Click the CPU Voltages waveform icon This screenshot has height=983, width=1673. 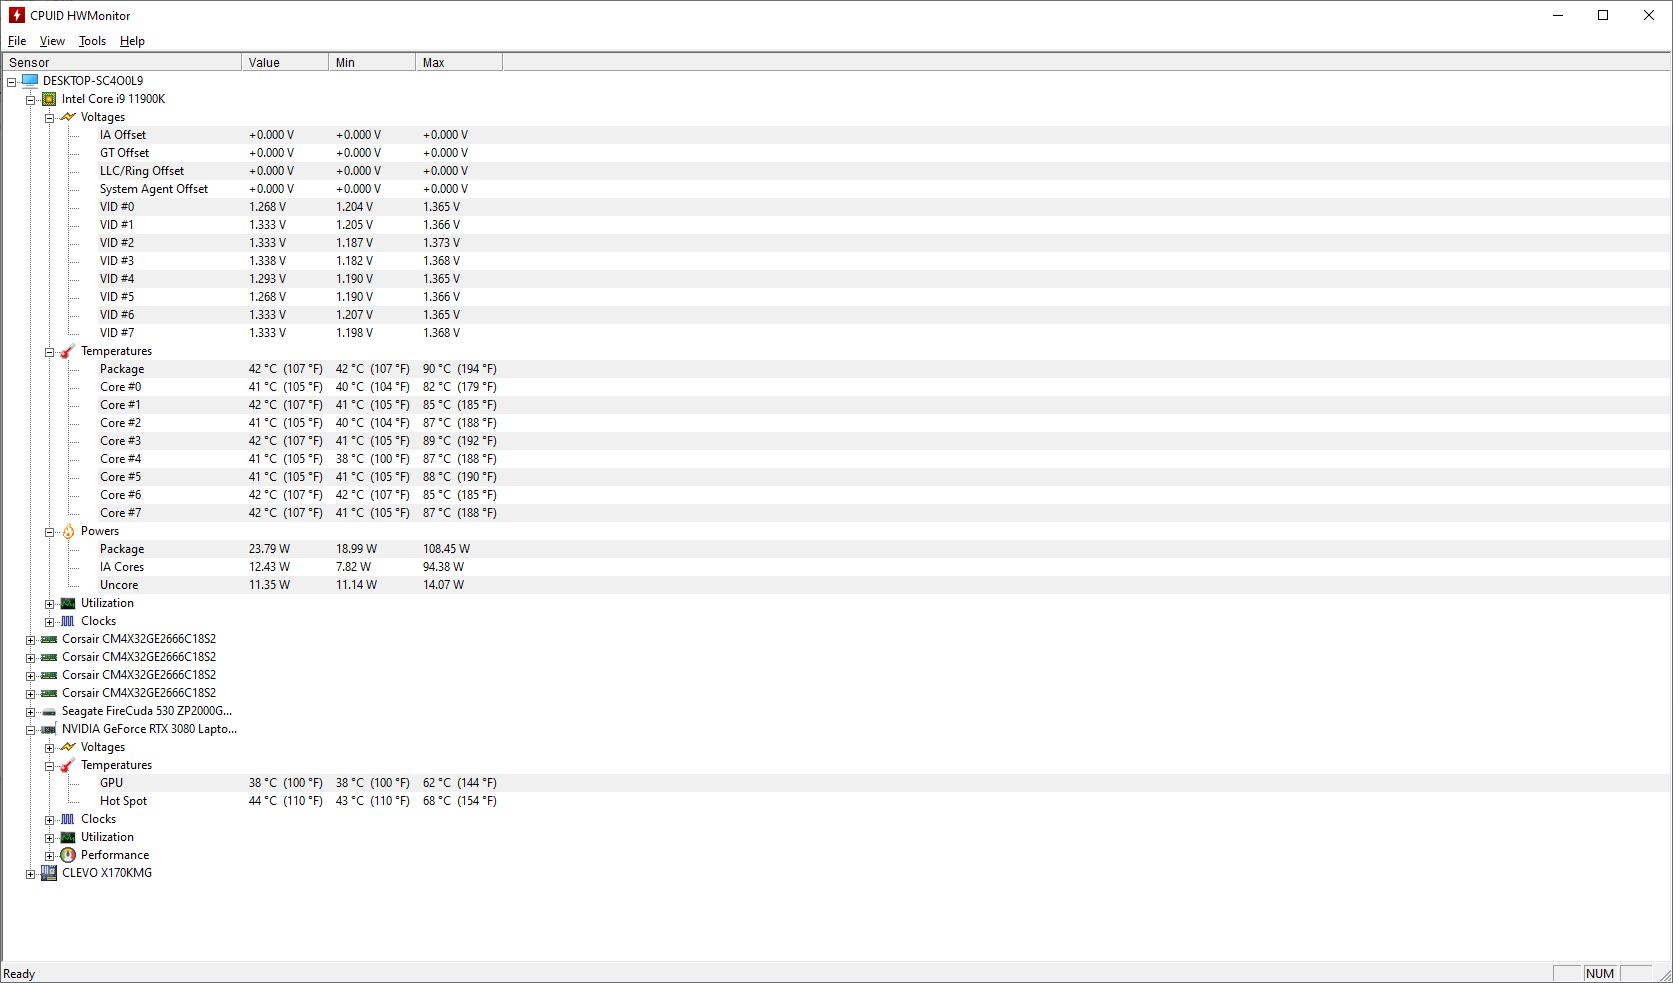(68, 117)
